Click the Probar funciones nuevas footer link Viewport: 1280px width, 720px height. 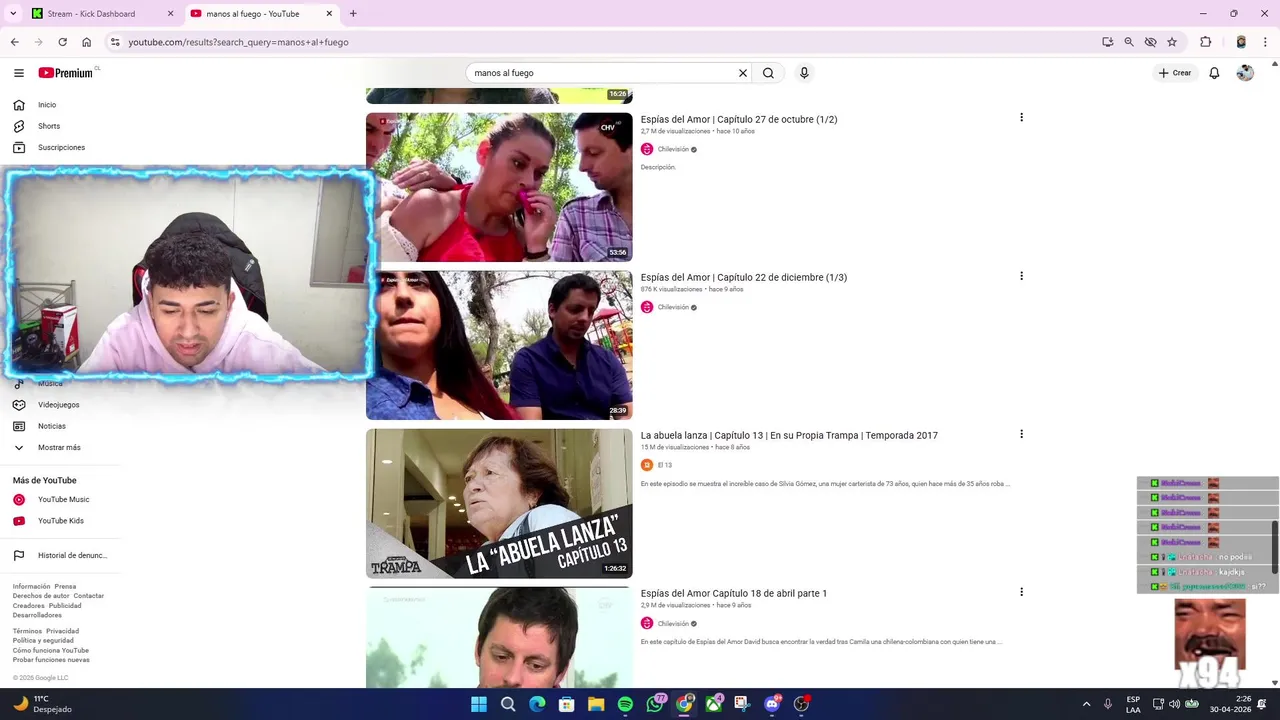coord(51,660)
